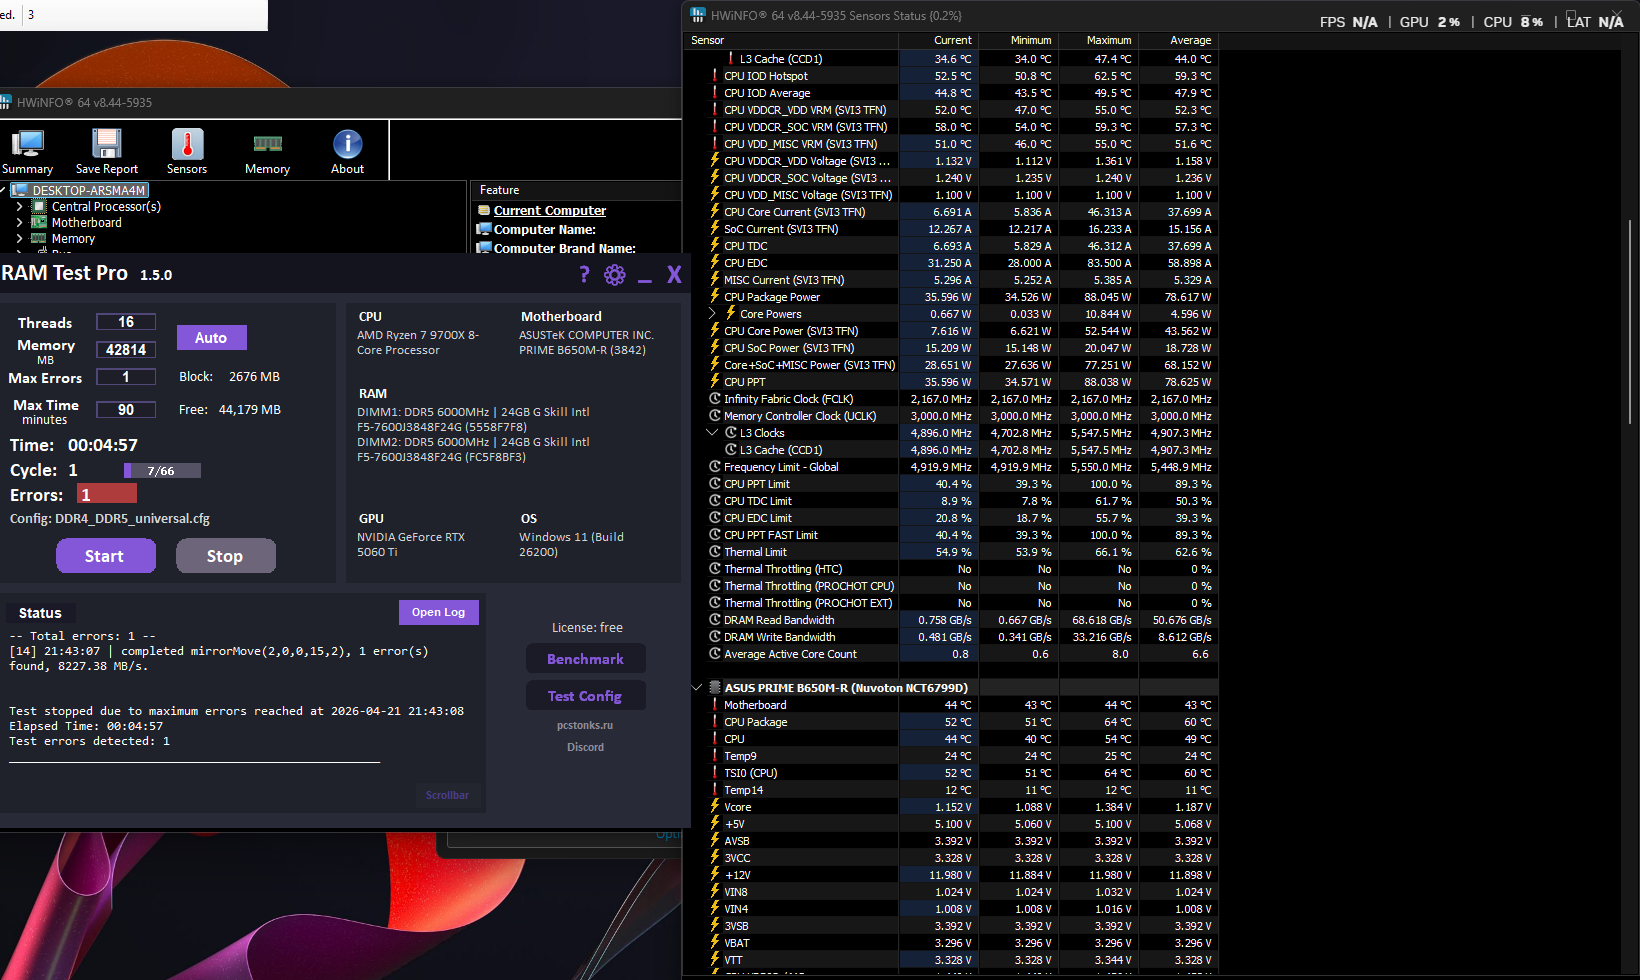Click lightning icon beside SoC Current (SVI3 TFN)
1640x980 pixels.
715,229
